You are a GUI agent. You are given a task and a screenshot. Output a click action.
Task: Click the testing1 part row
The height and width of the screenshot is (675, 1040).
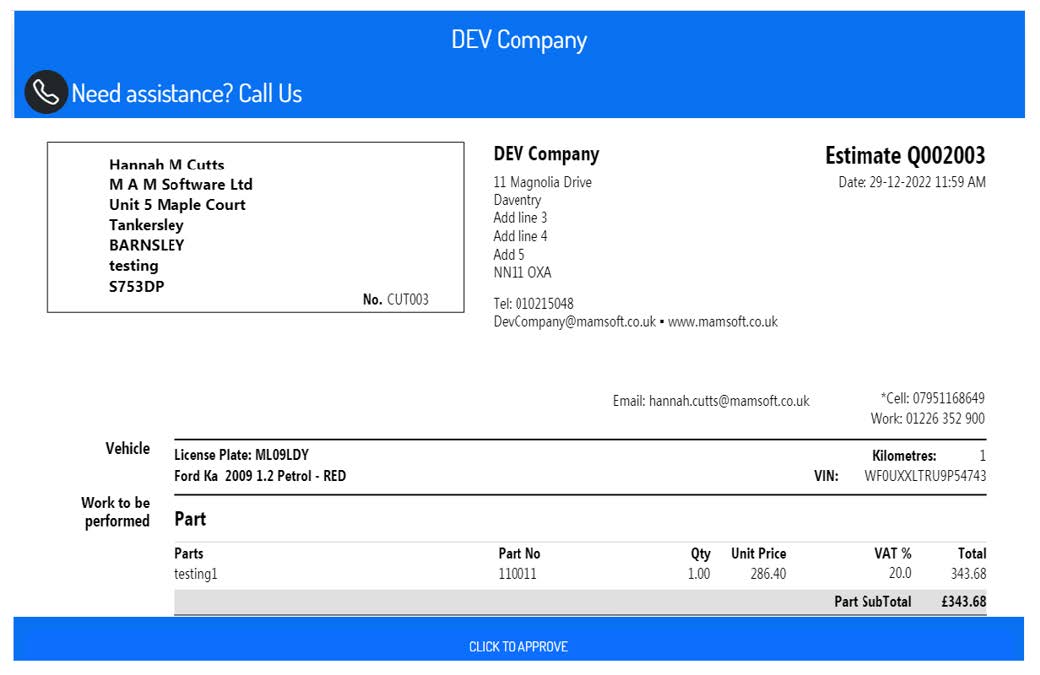click(196, 574)
